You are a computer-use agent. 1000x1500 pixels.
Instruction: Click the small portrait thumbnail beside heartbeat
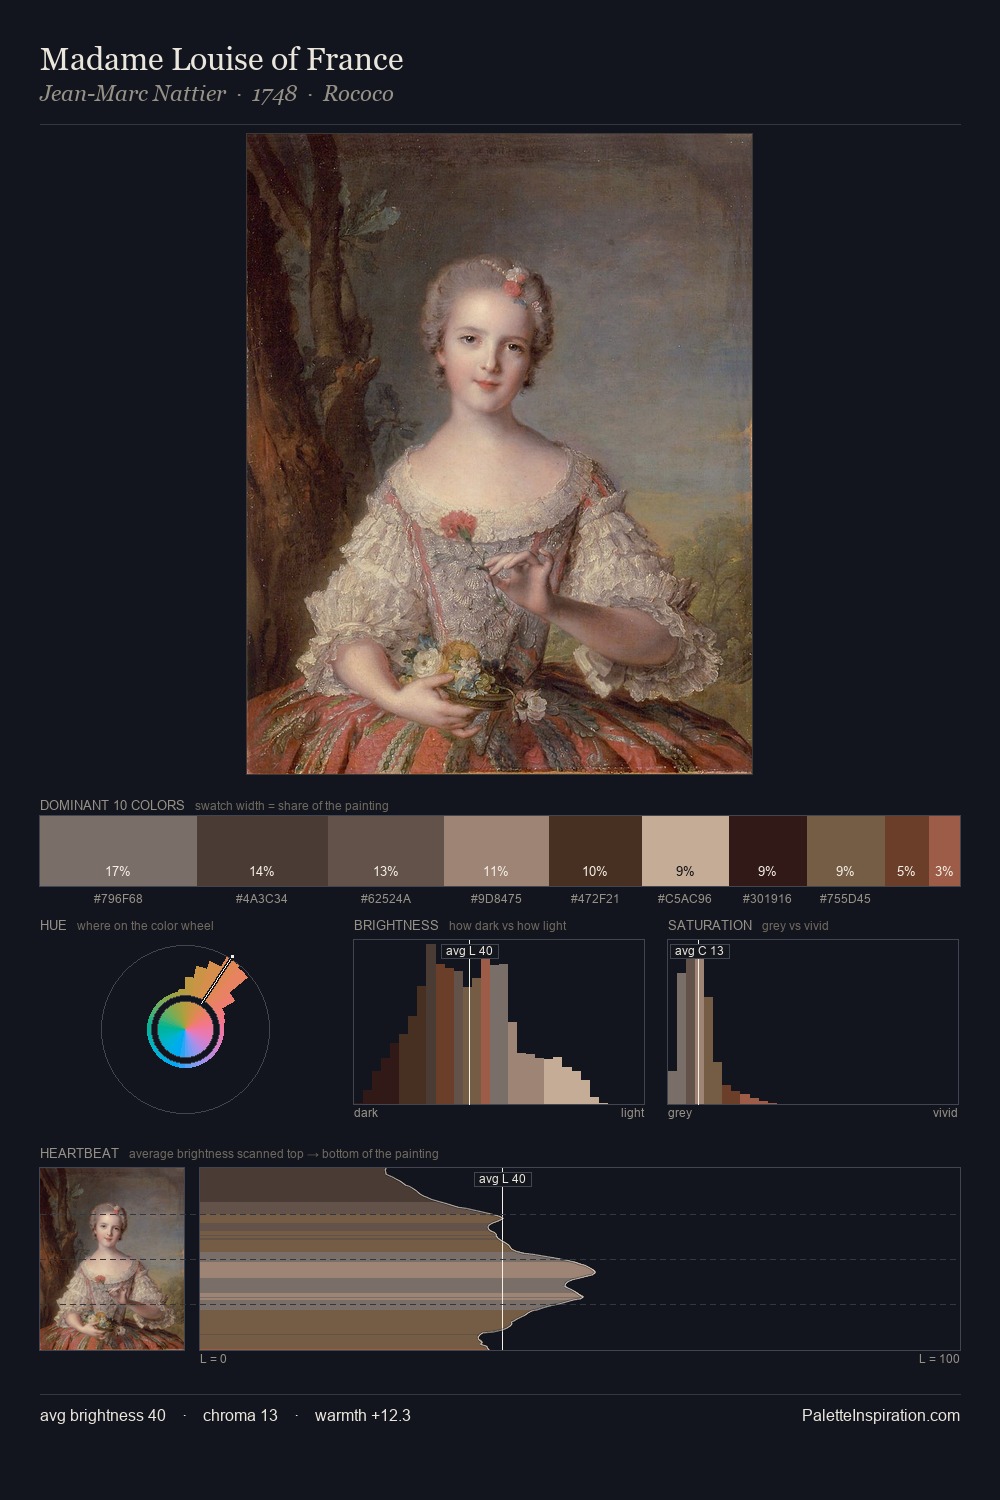click(112, 1259)
